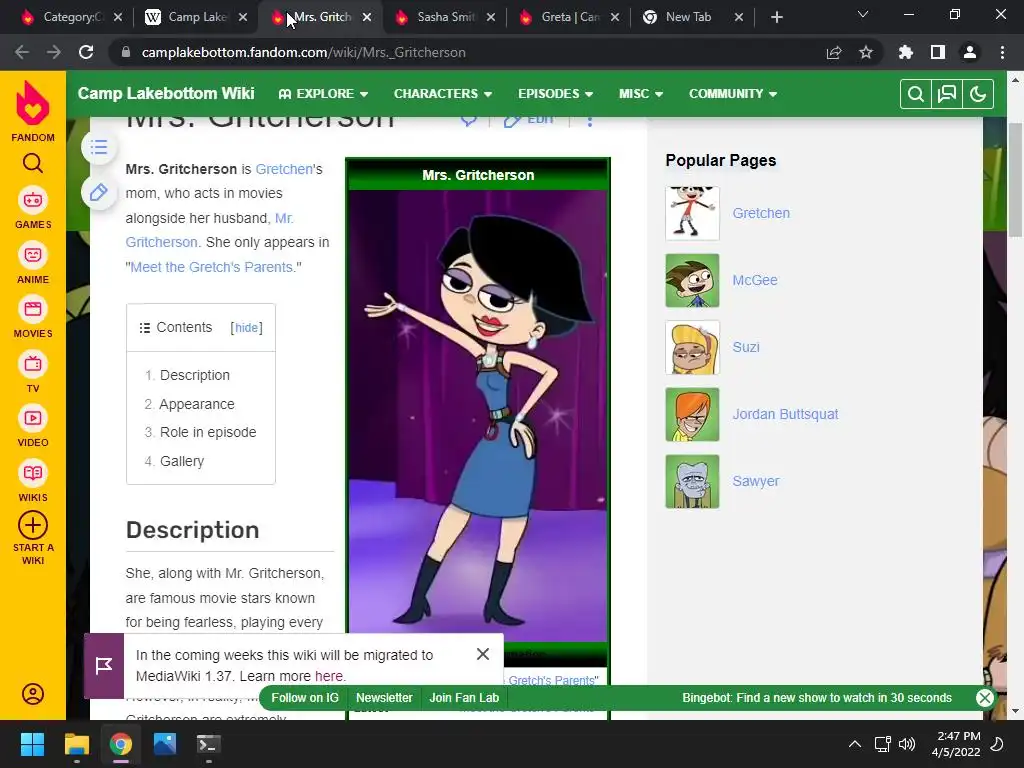Go back with the browser back arrow

[x=22, y=52]
